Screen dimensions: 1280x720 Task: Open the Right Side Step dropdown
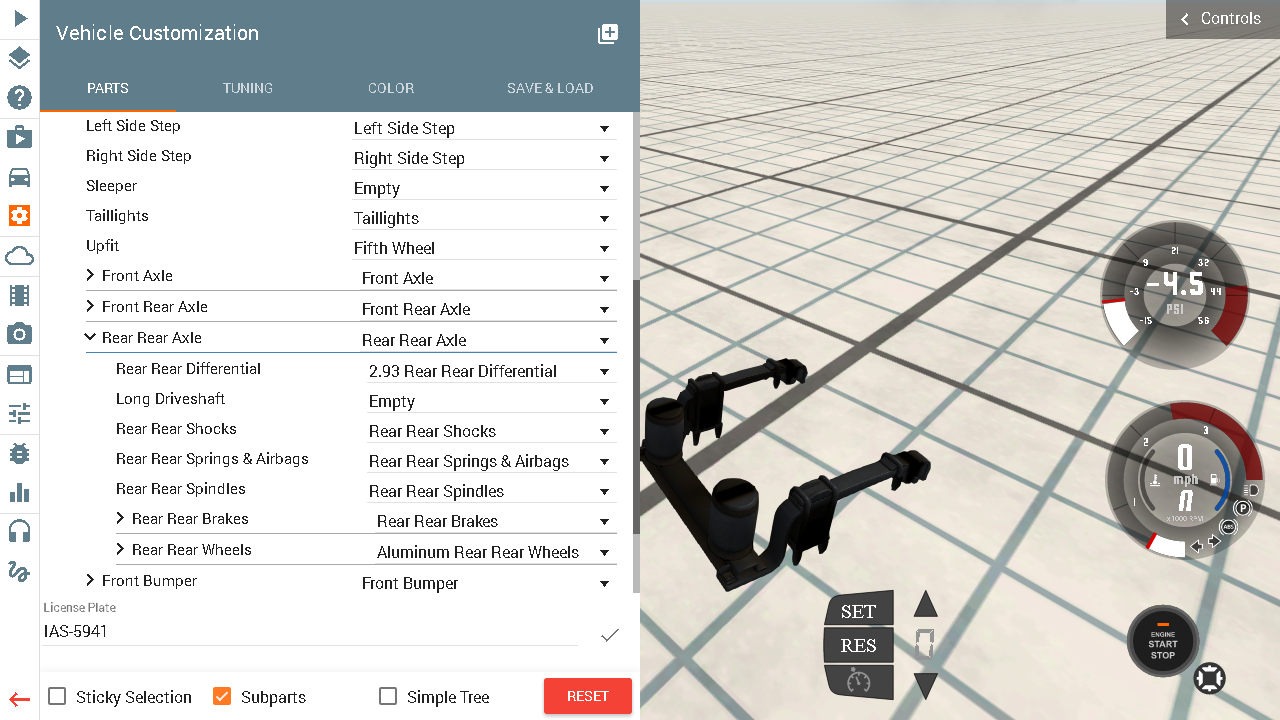point(484,158)
